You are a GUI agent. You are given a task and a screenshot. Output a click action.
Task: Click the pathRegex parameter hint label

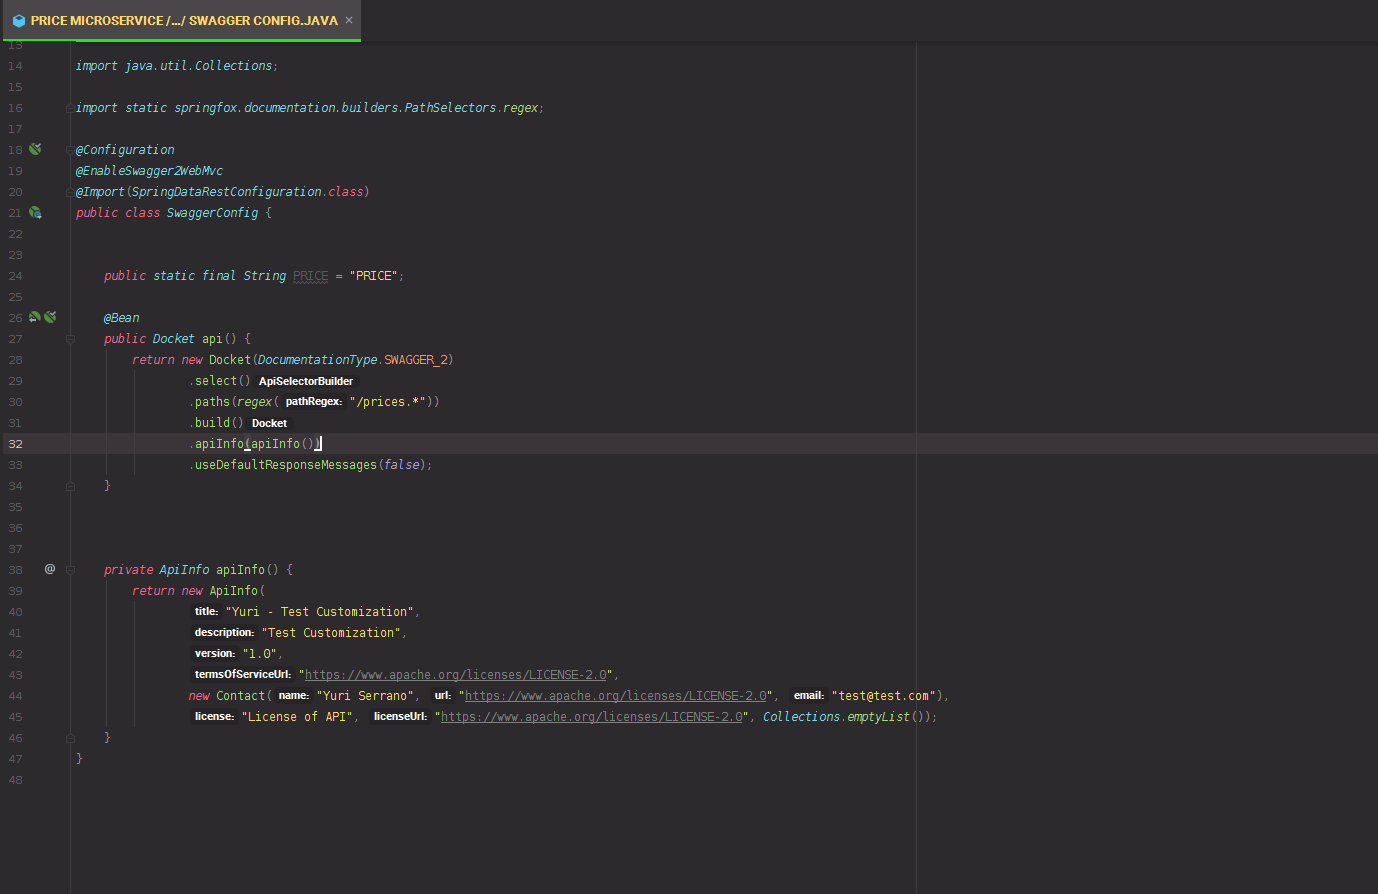click(x=313, y=401)
